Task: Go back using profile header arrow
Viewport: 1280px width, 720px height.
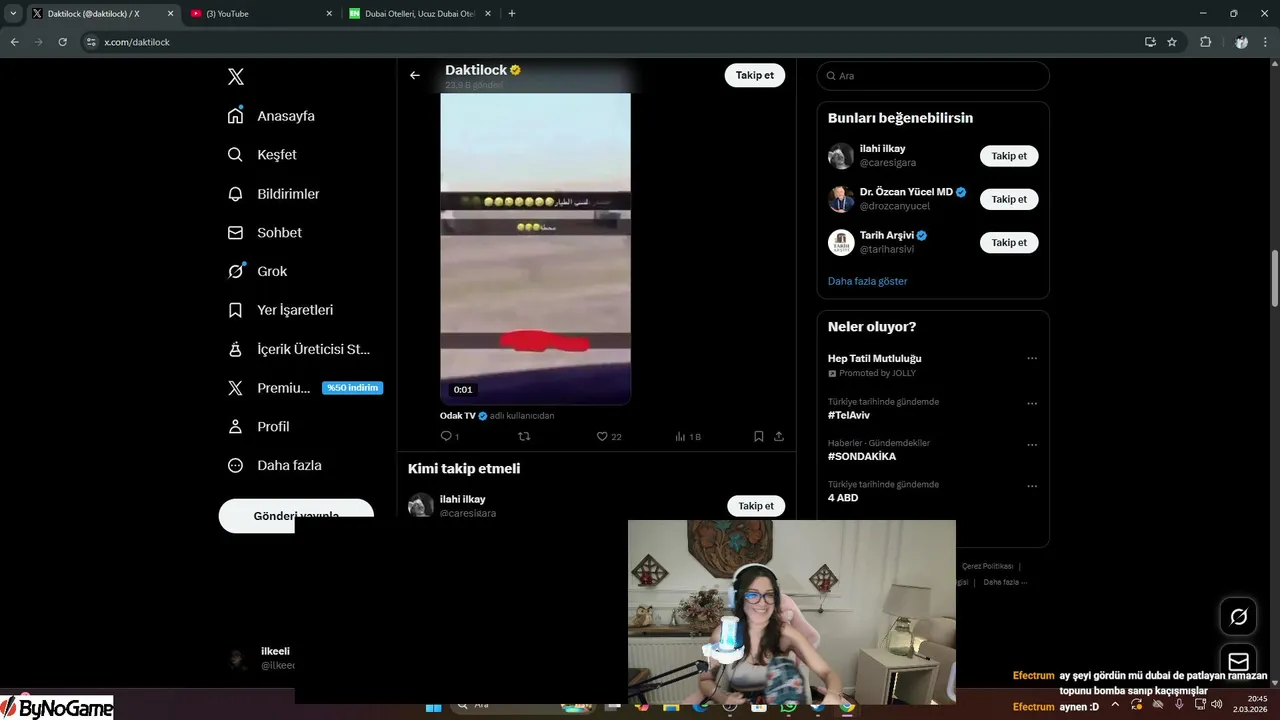Action: coord(415,75)
